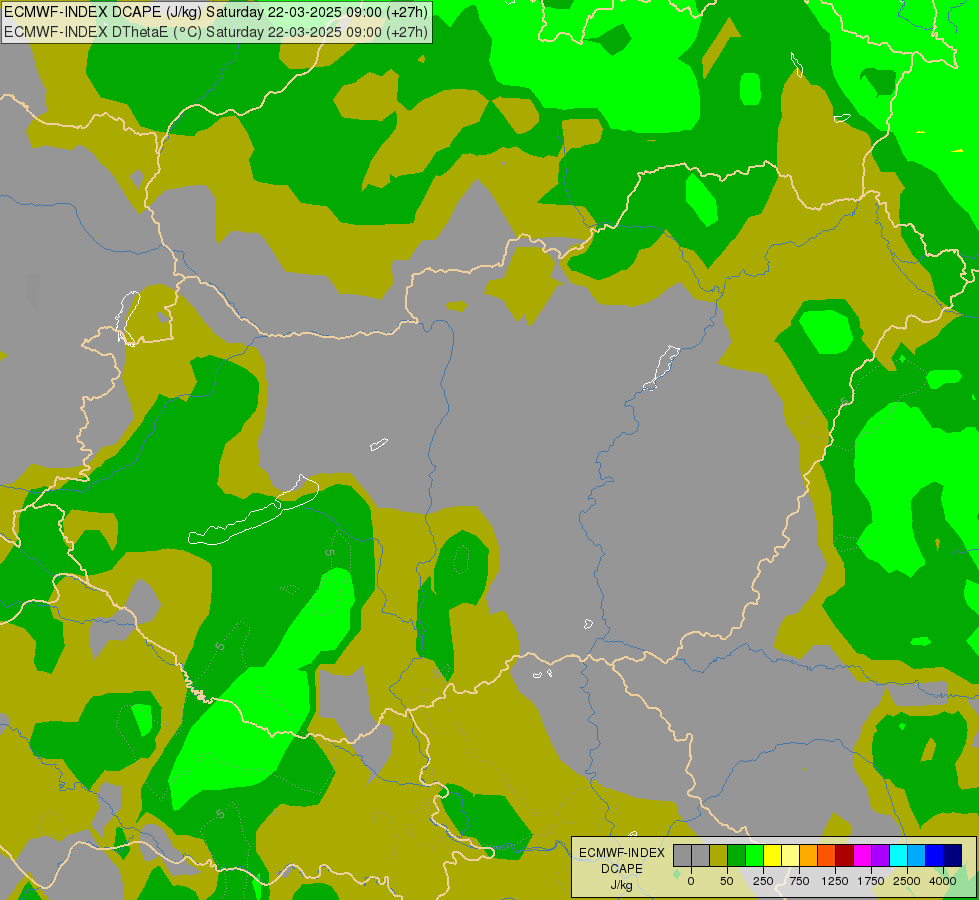Select the pale yellow legend swatch
Viewport: 979px width, 900px height.
[790, 855]
